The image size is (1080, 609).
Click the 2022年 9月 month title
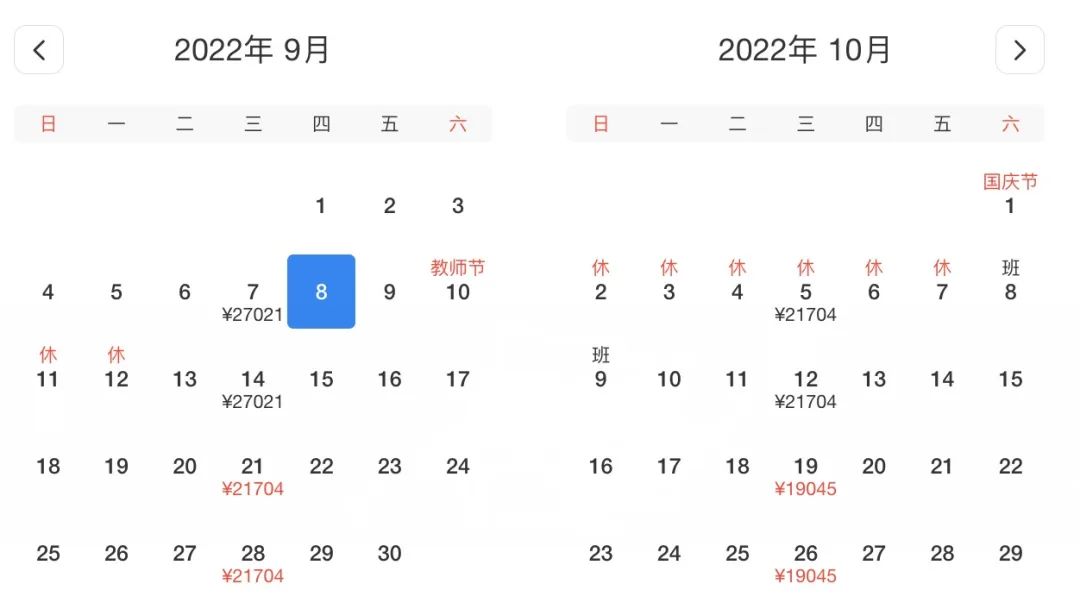252,50
